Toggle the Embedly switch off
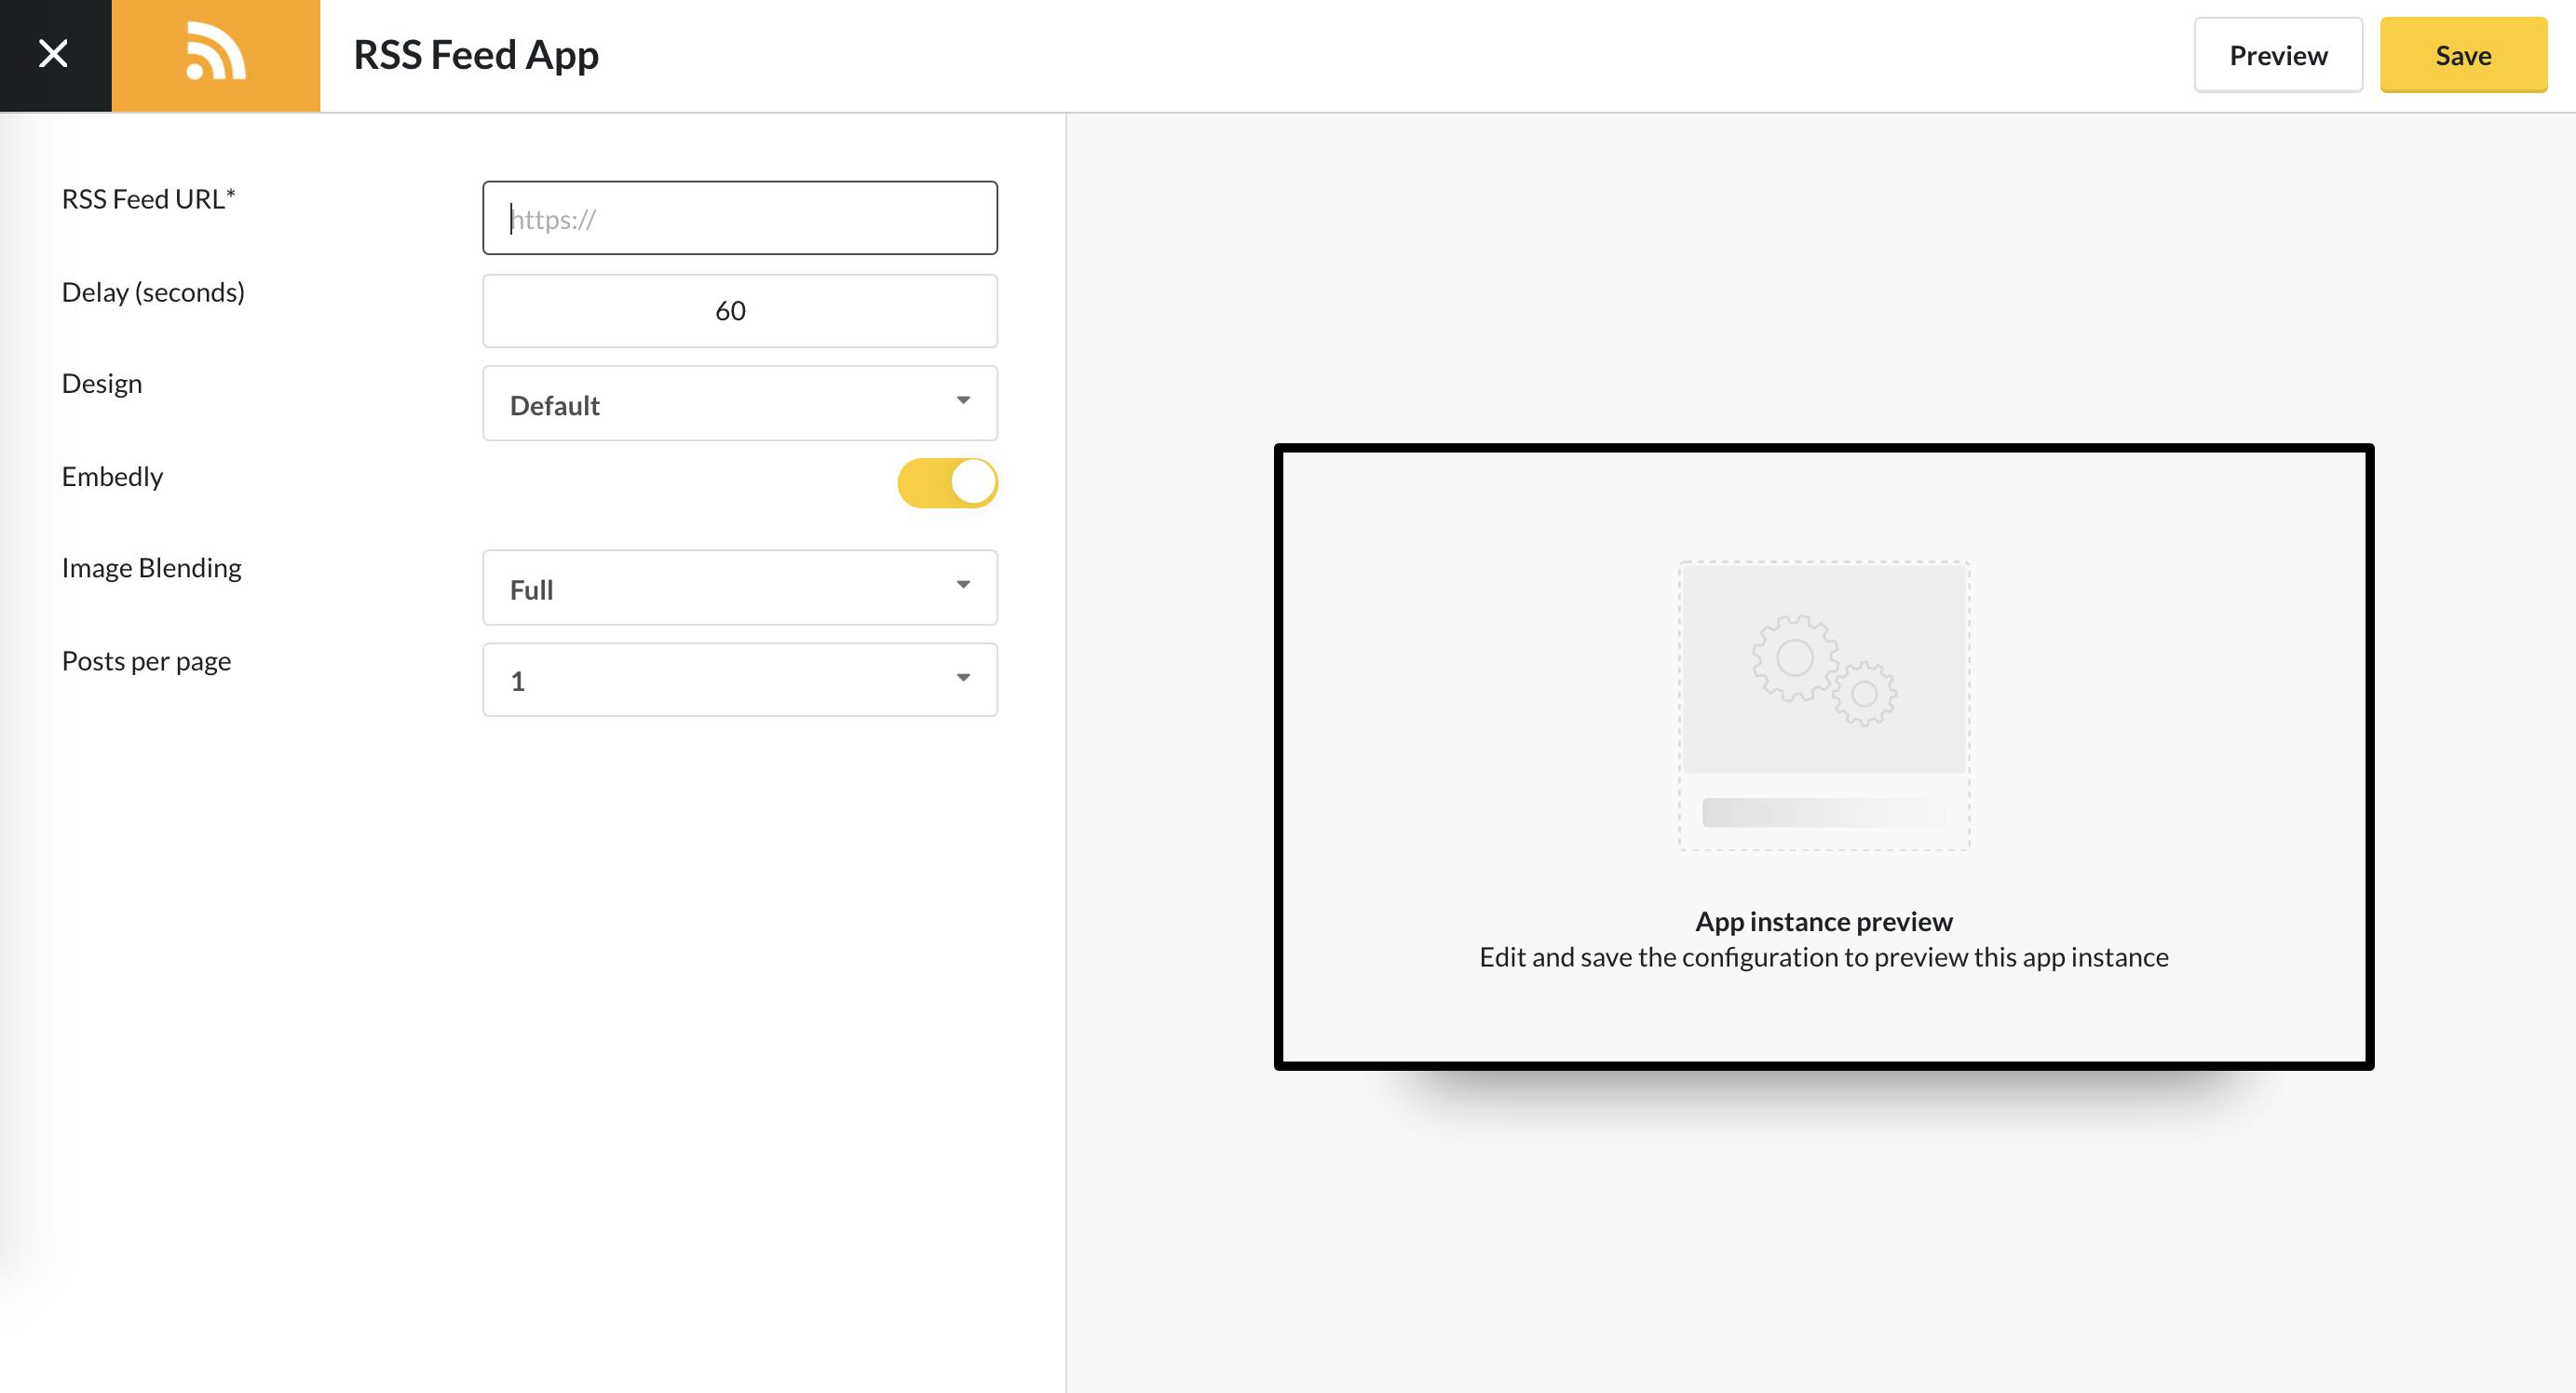Viewport: 2576px width, 1393px height. [x=947, y=483]
